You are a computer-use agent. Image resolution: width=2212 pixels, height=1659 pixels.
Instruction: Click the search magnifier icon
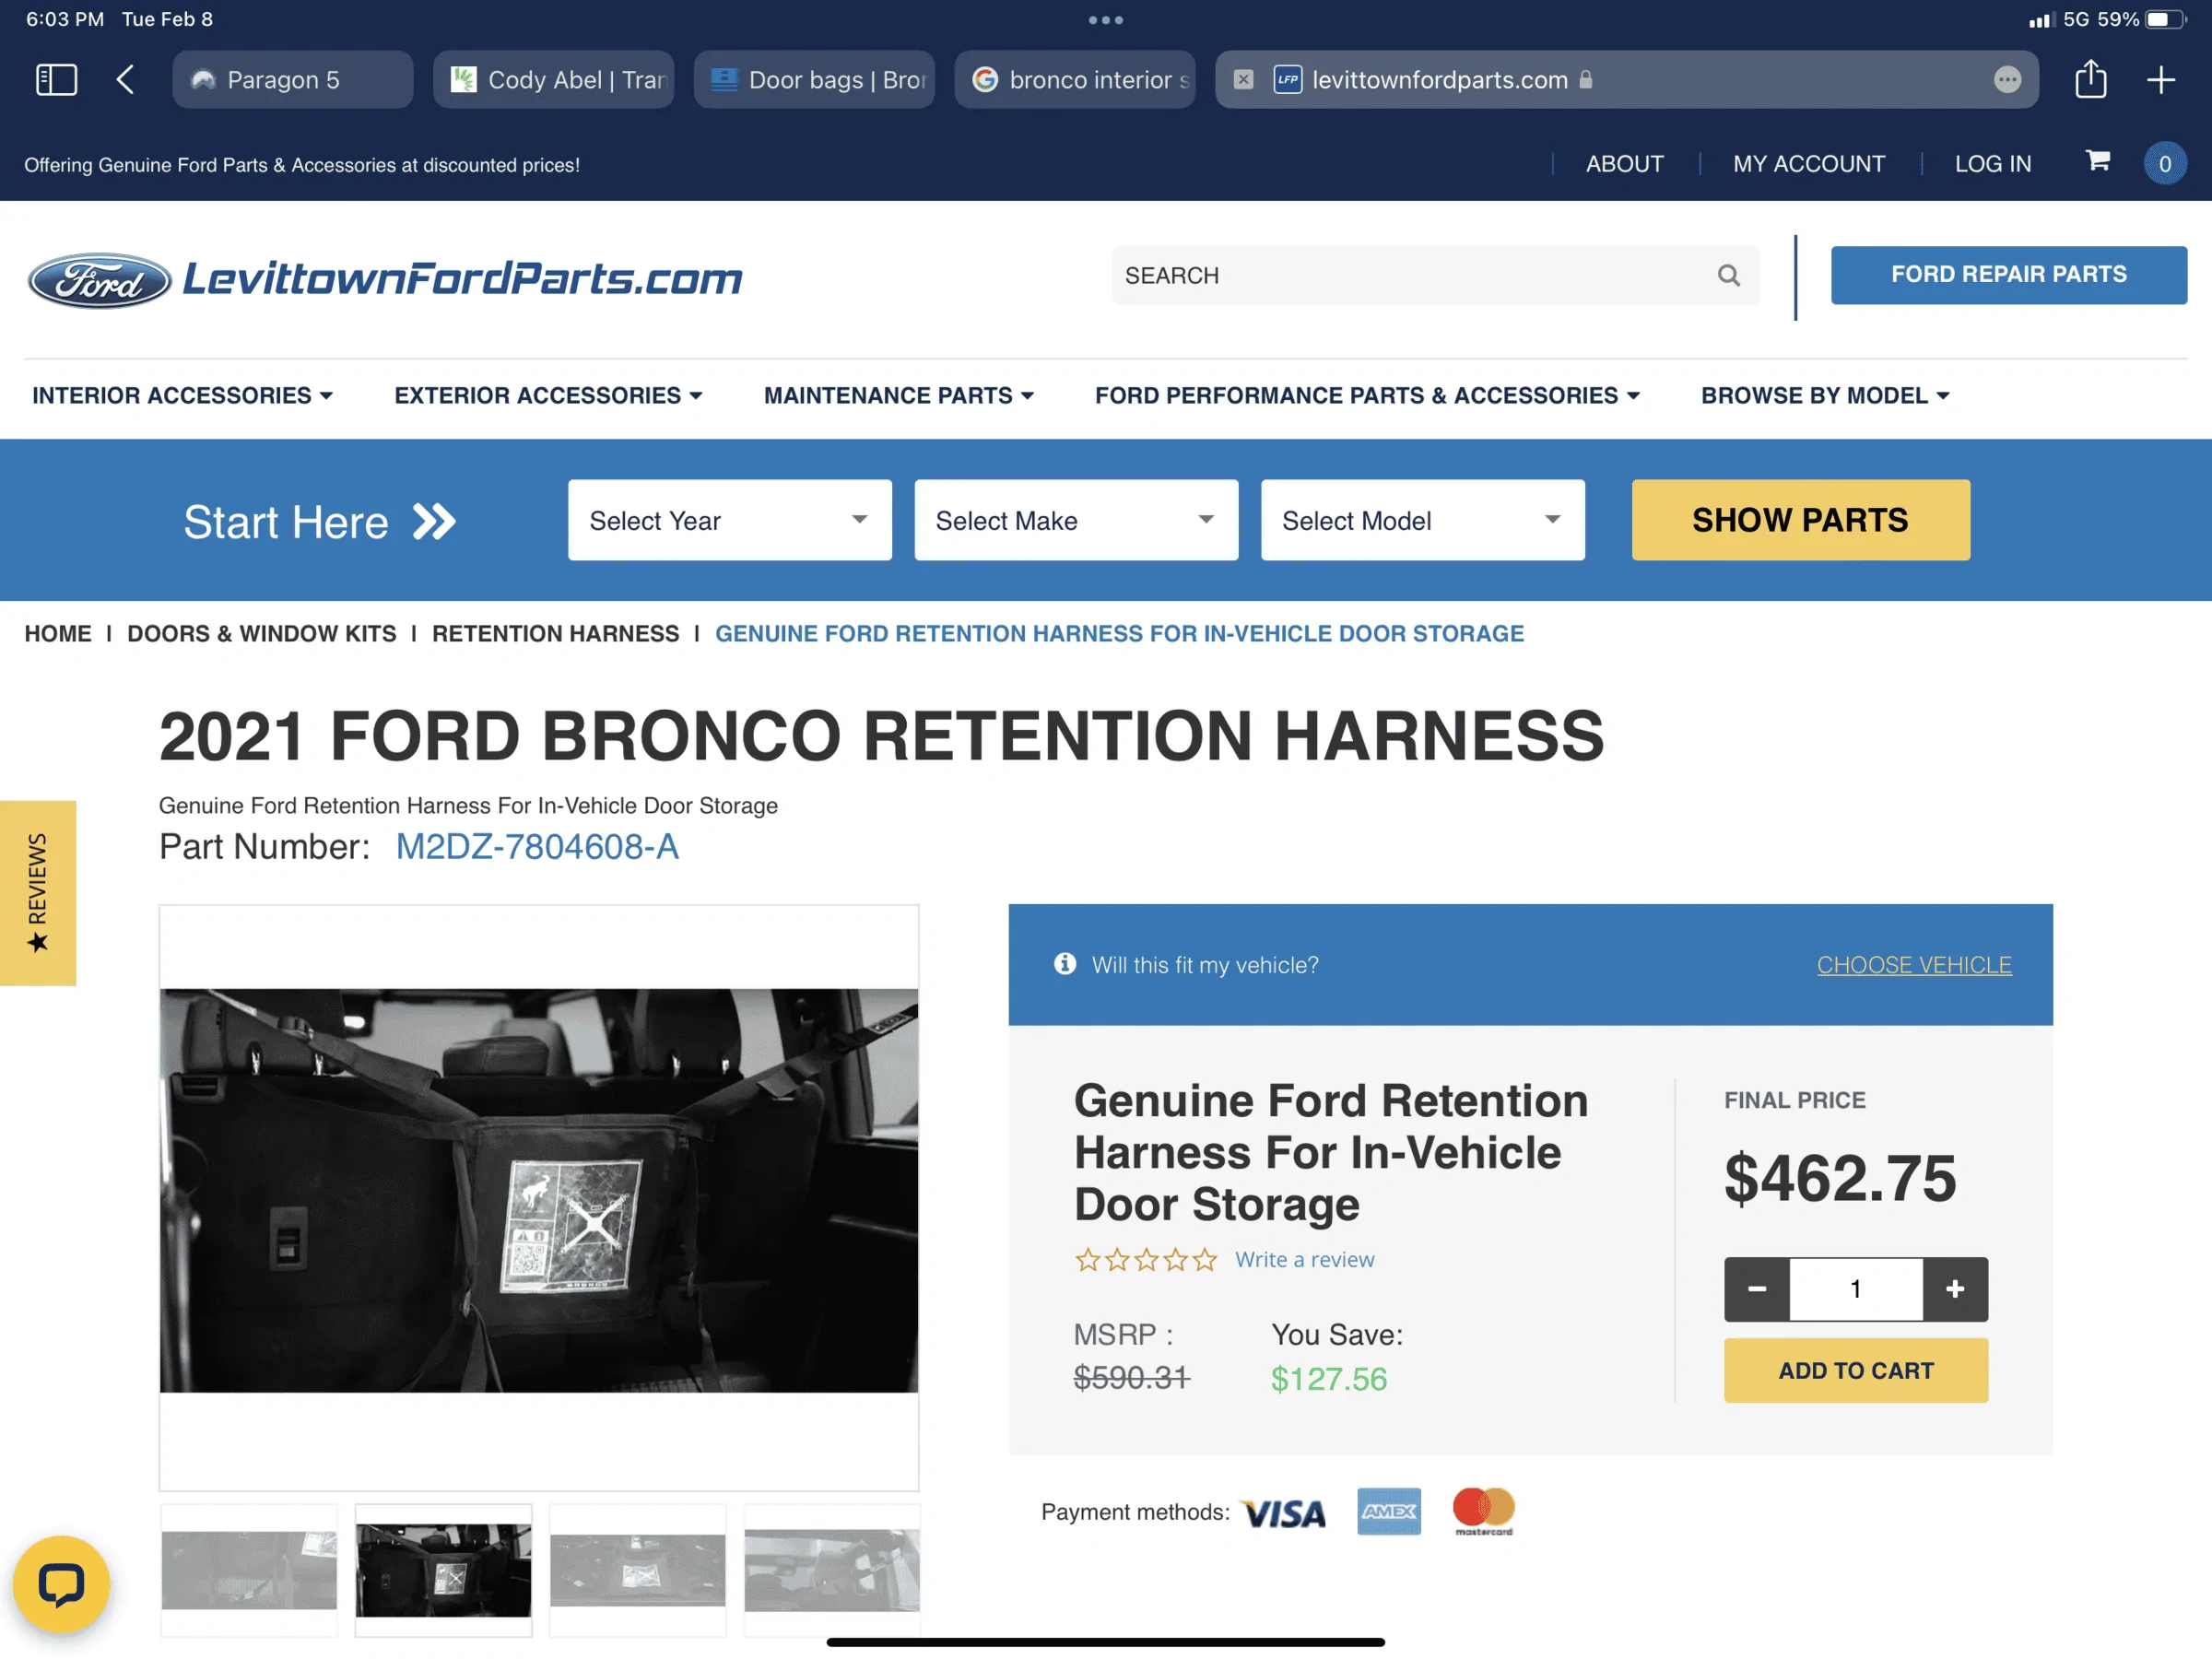tap(1729, 275)
